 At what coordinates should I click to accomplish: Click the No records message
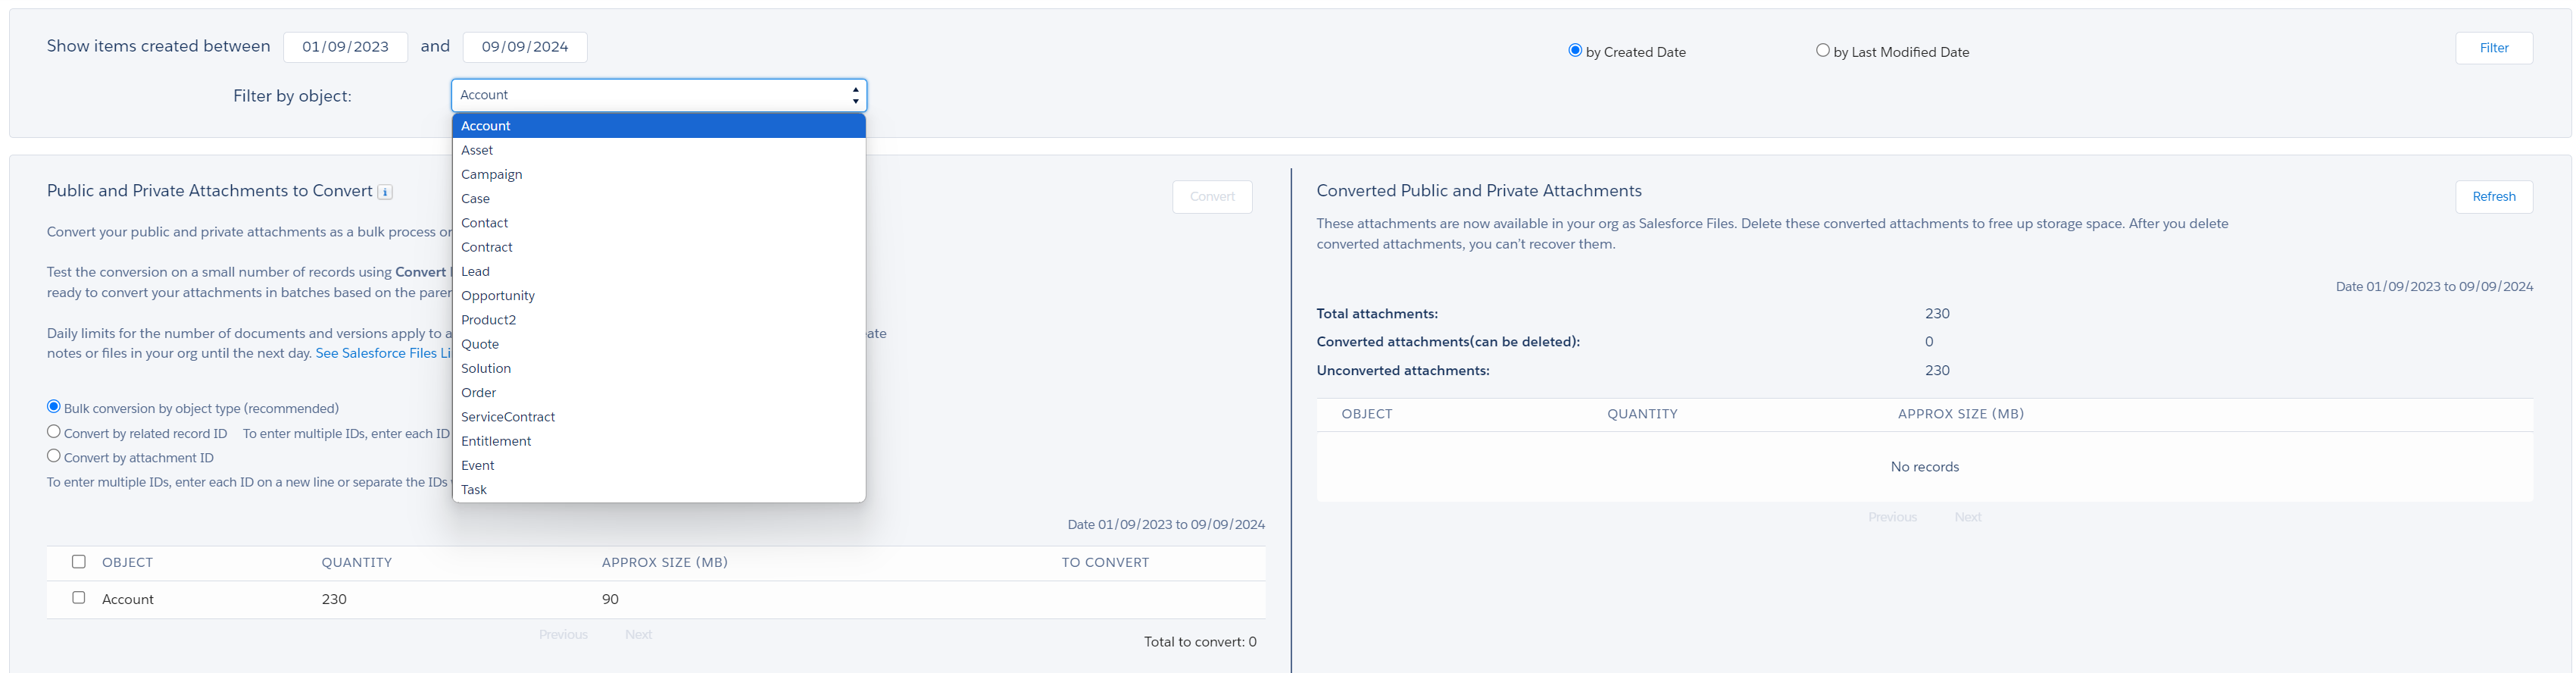1924,467
